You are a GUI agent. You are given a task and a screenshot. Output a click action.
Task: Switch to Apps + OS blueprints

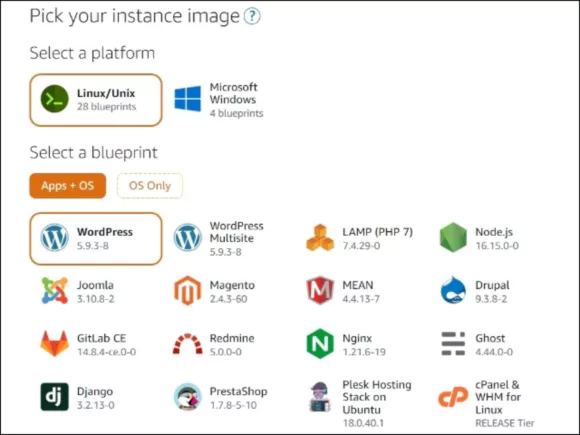68,186
